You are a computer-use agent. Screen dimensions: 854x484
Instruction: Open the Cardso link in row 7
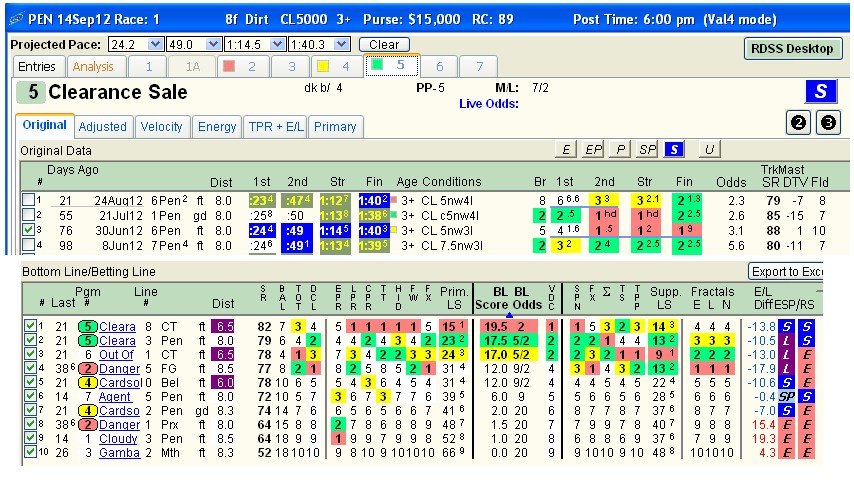[119, 411]
